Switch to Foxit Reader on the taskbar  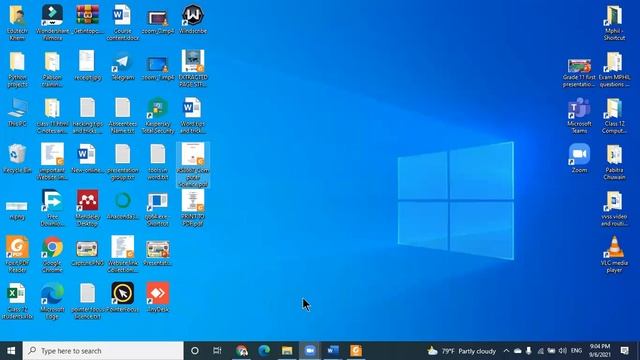356,351
